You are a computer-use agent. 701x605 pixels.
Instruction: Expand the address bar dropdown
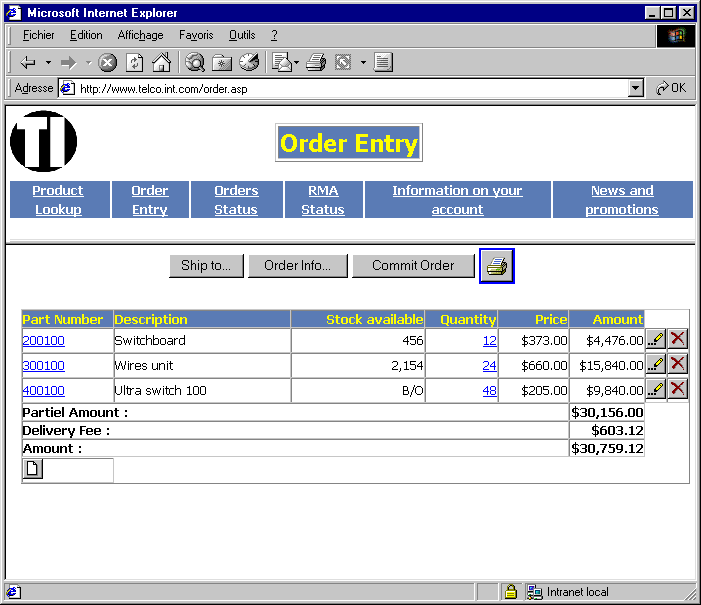635,88
